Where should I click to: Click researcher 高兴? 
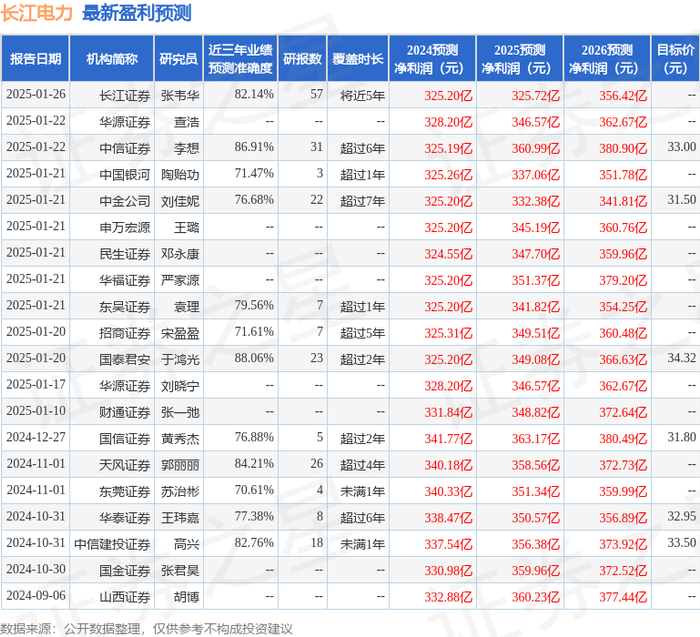[x=187, y=544]
